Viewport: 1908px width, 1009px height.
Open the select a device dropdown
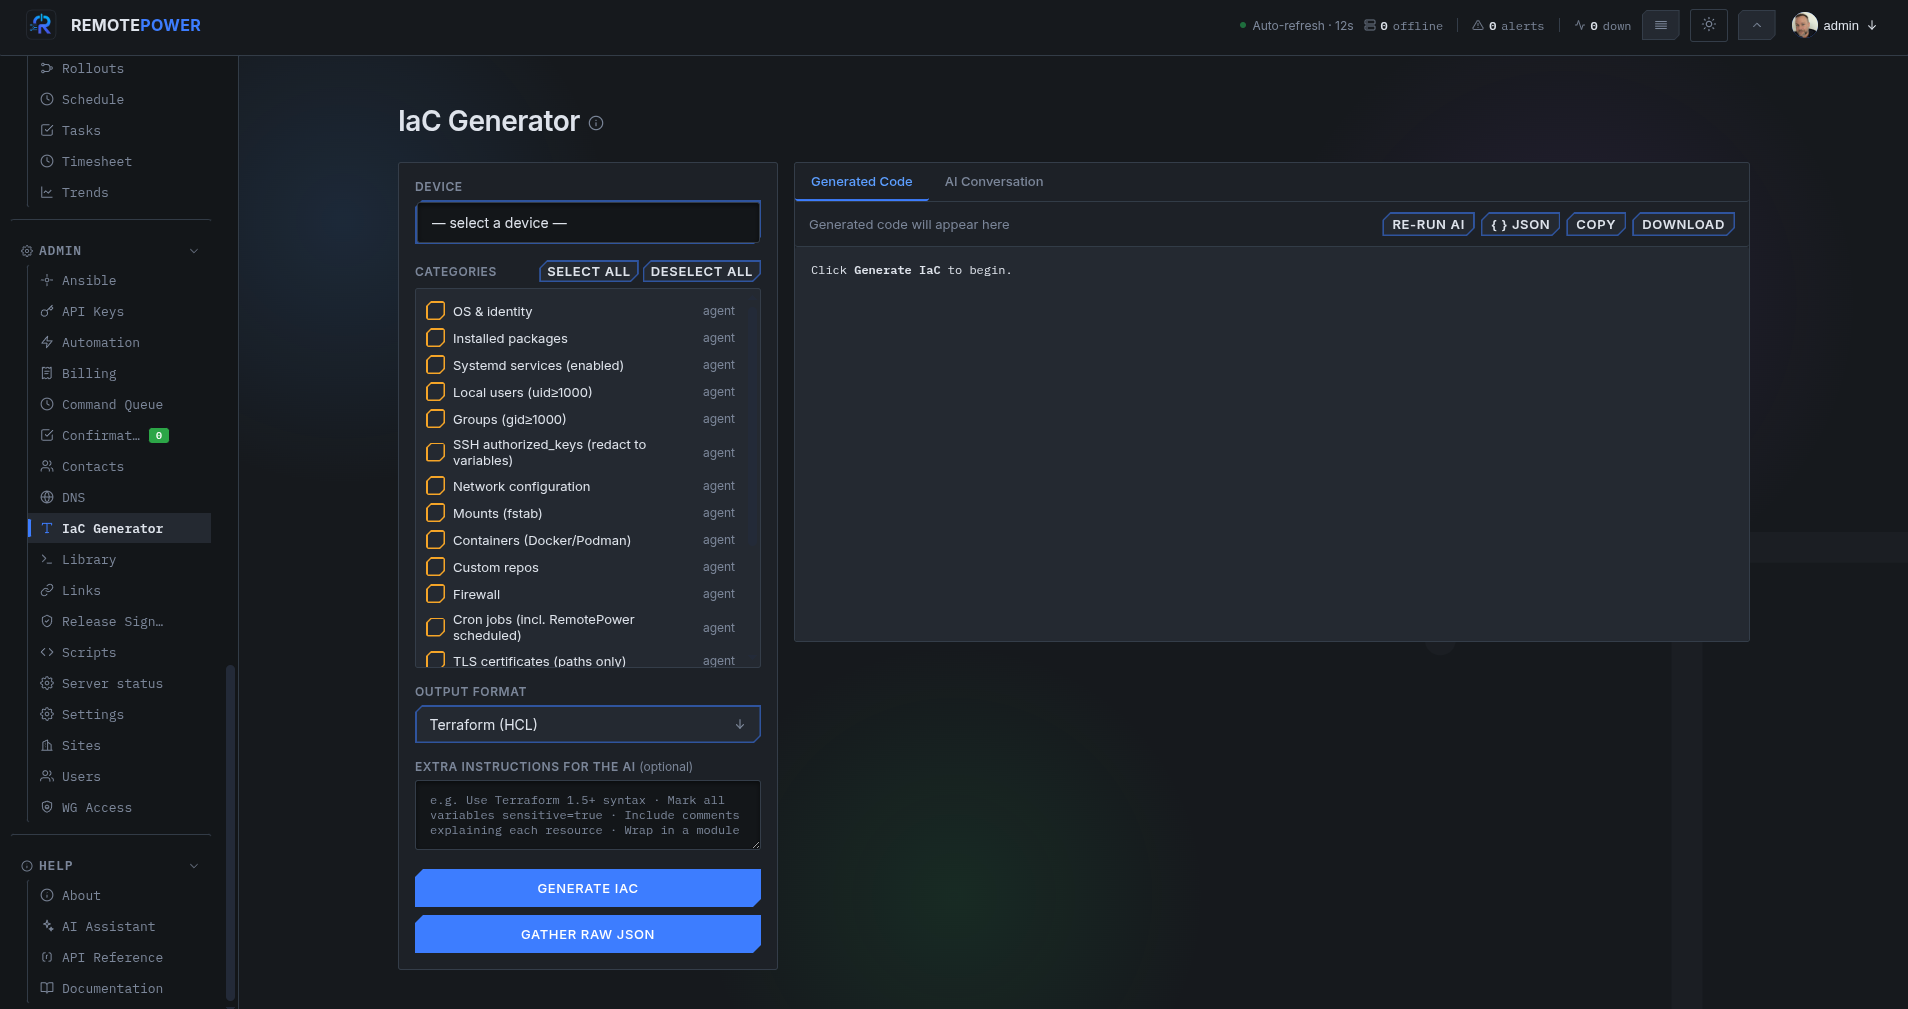point(588,223)
